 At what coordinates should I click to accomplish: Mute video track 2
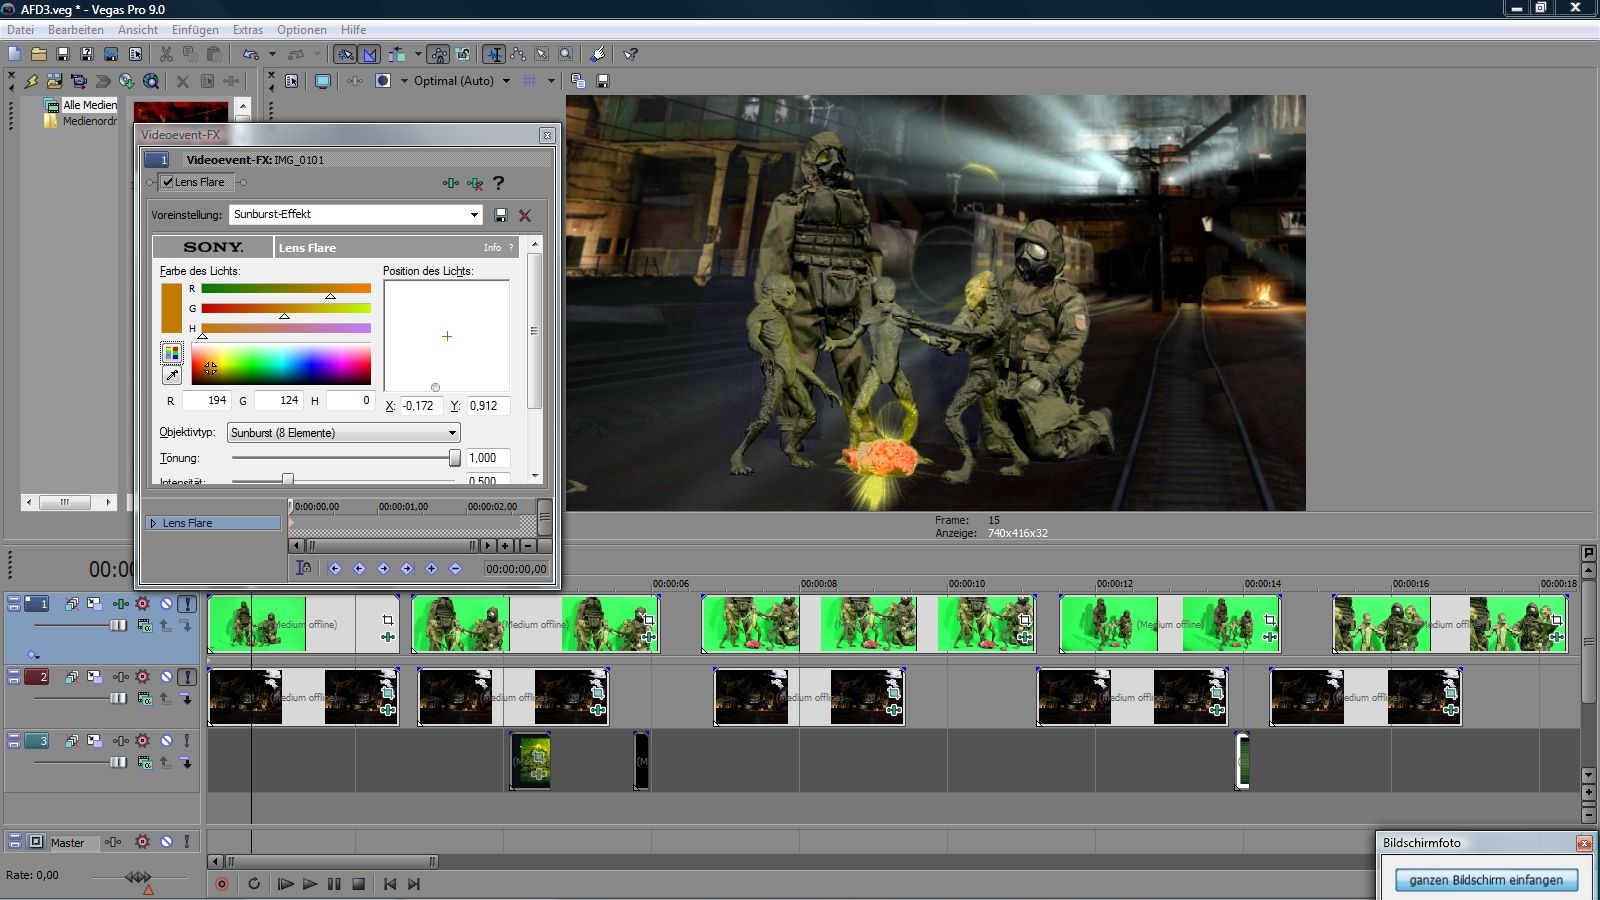pos(166,677)
